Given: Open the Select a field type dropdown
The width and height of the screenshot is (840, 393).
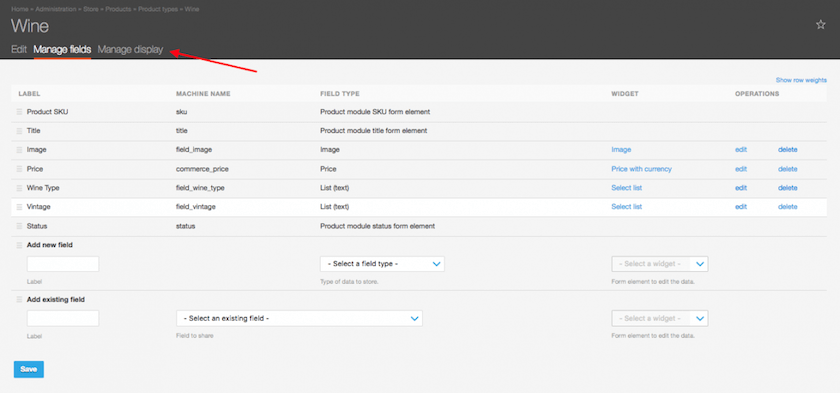Looking at the screenshot, I should click(382, 264).
